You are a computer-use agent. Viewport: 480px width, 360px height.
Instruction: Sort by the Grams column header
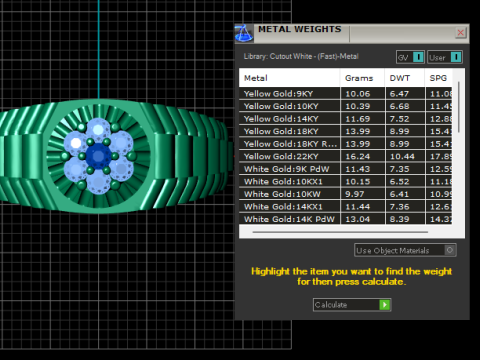pos(362,78)
